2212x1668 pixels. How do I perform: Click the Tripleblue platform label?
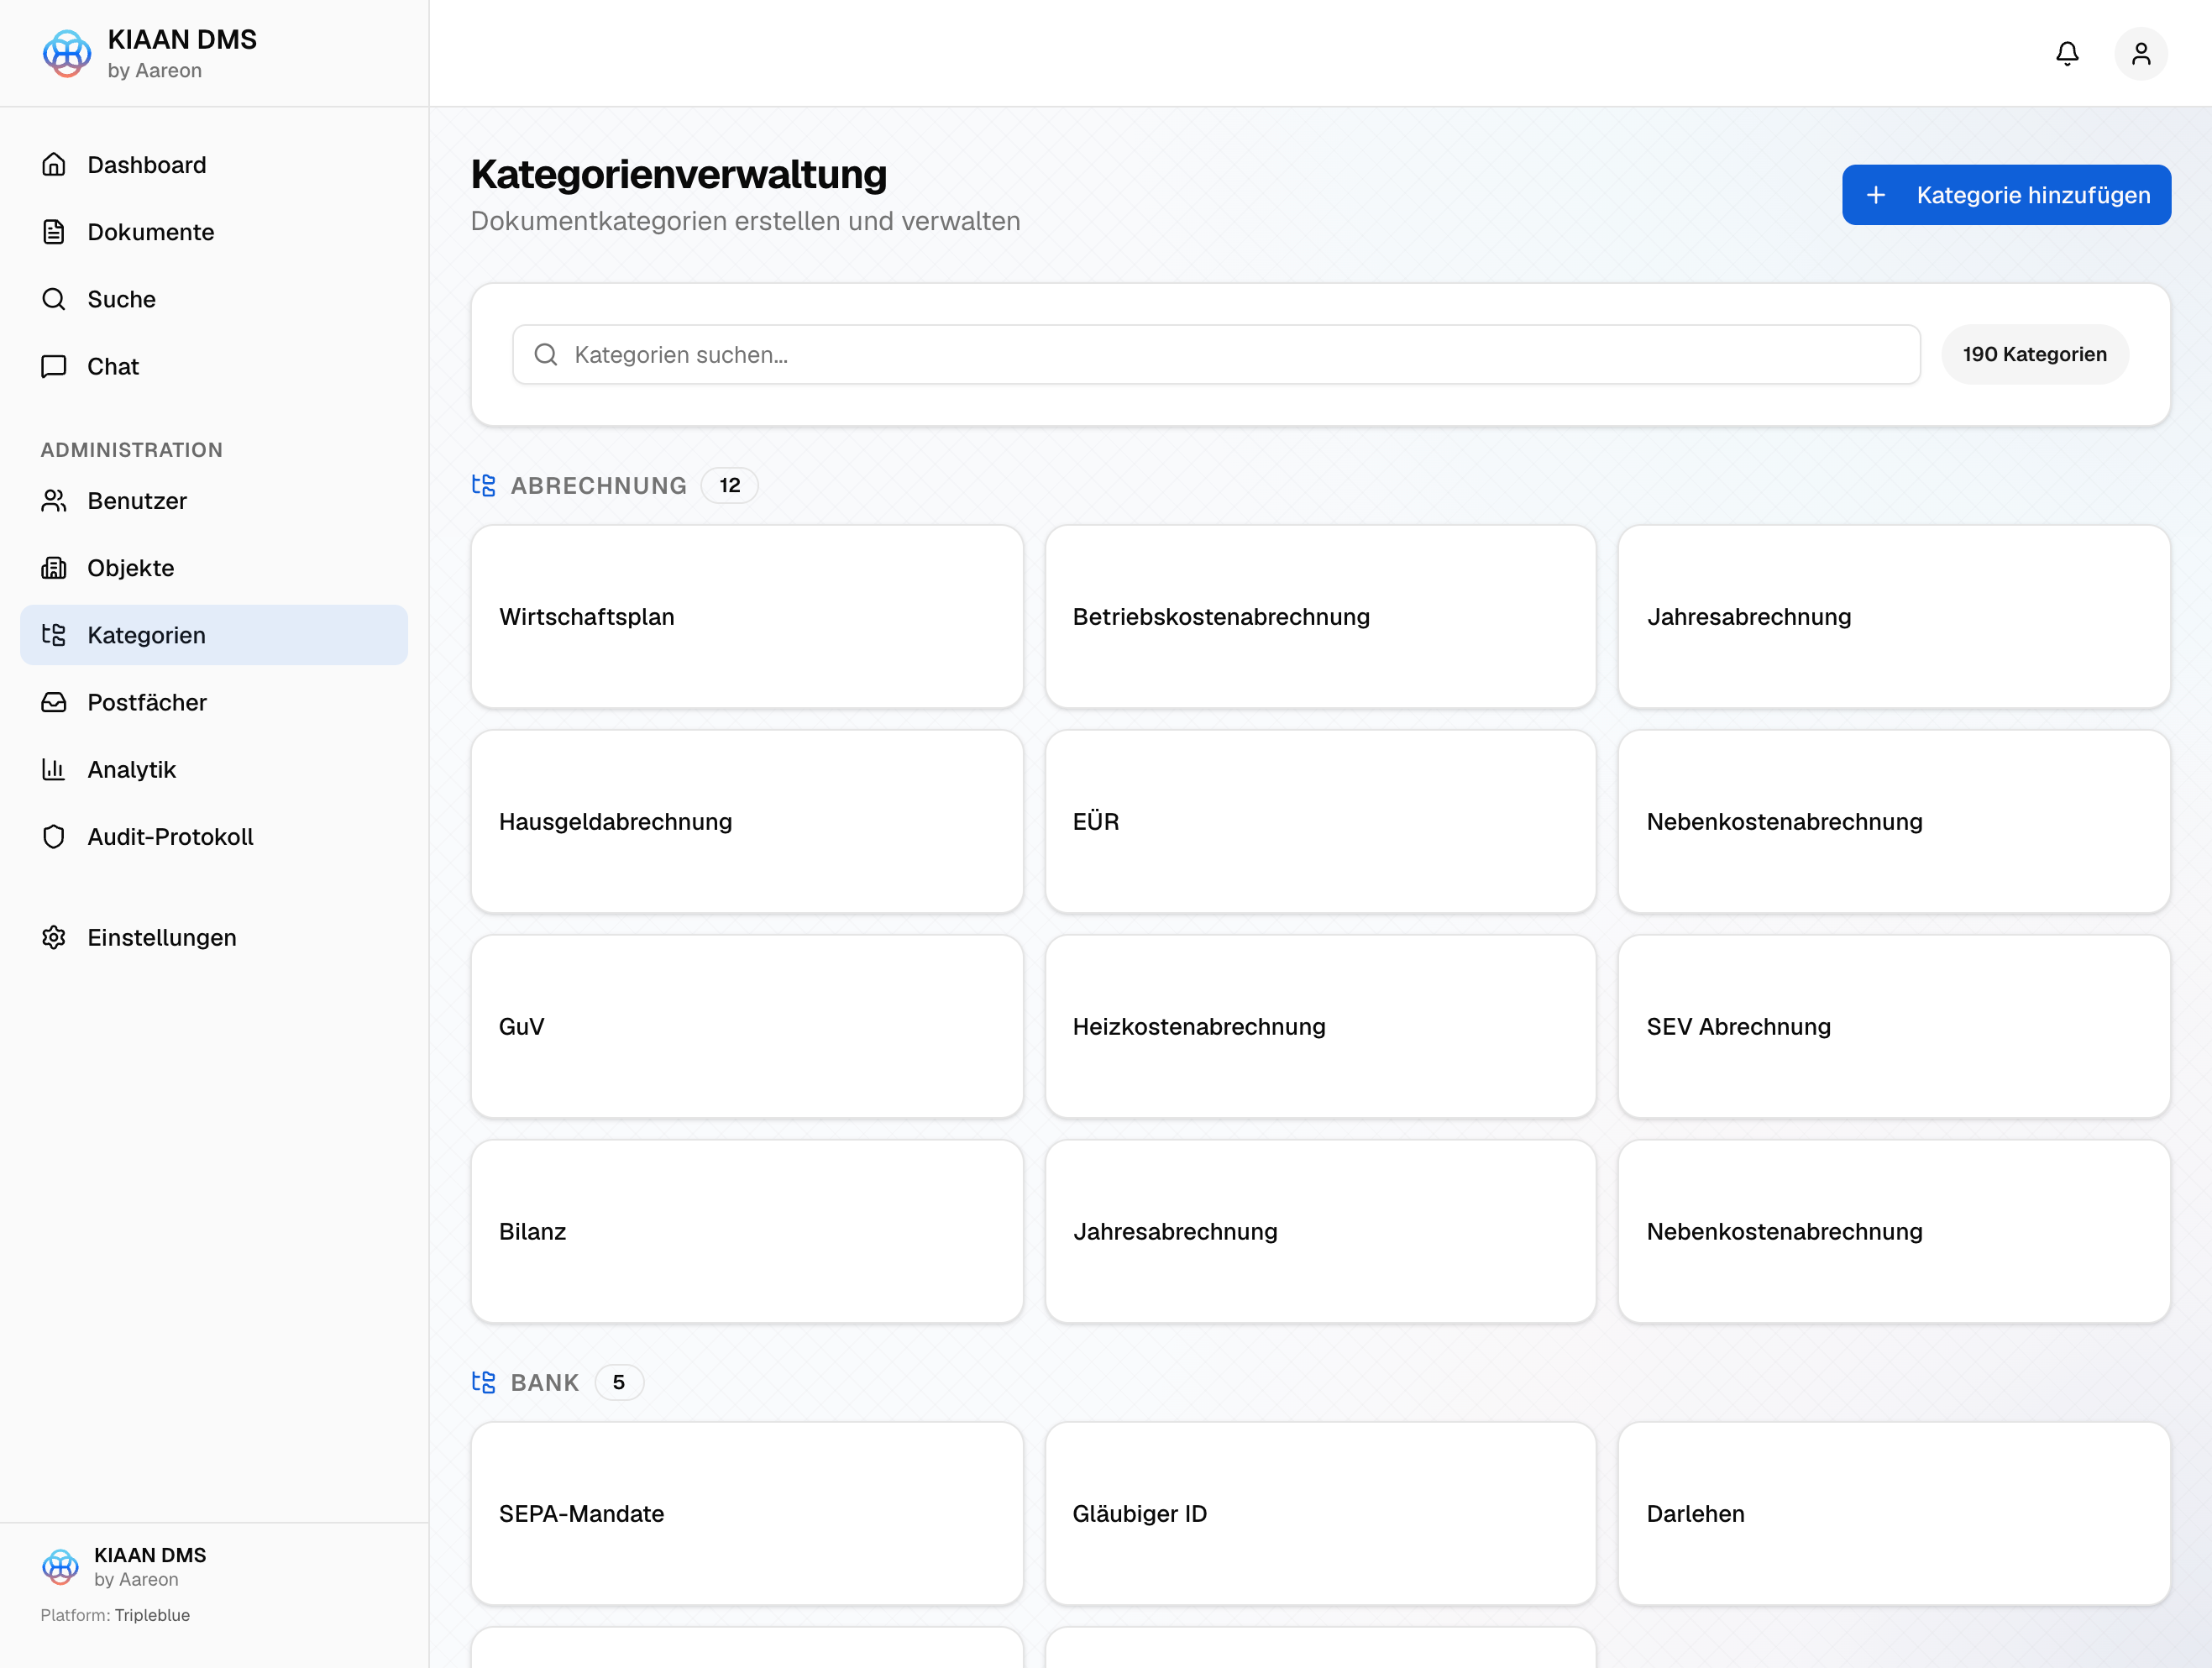click(152, 1615)
